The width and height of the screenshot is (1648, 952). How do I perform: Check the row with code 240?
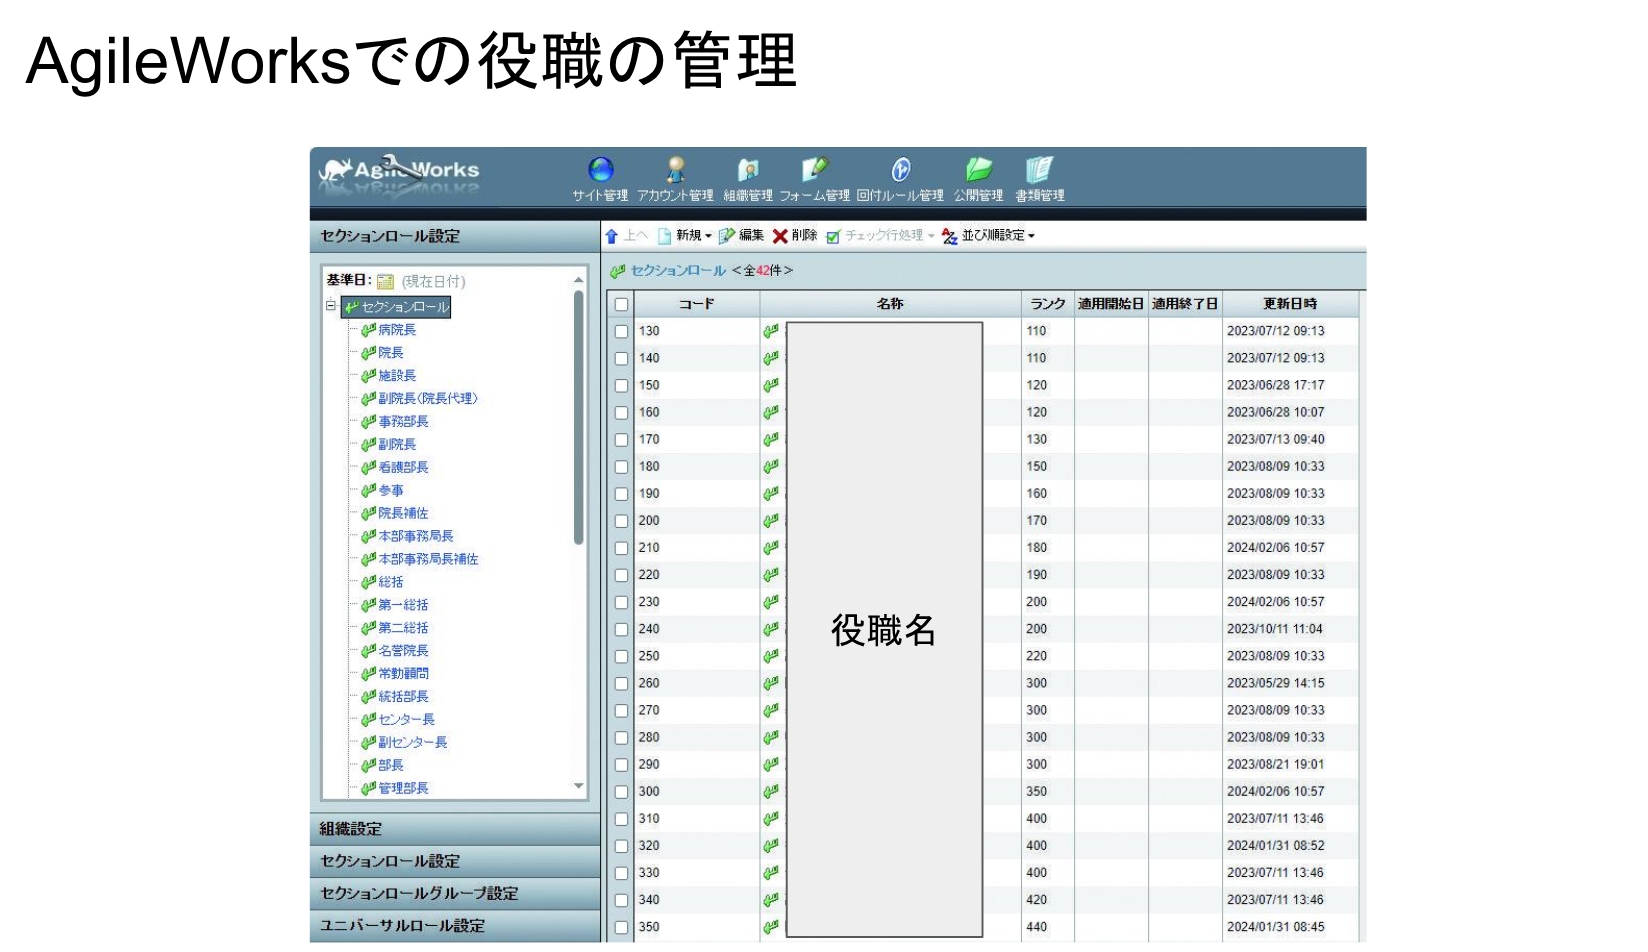click(x=621, y=629)
